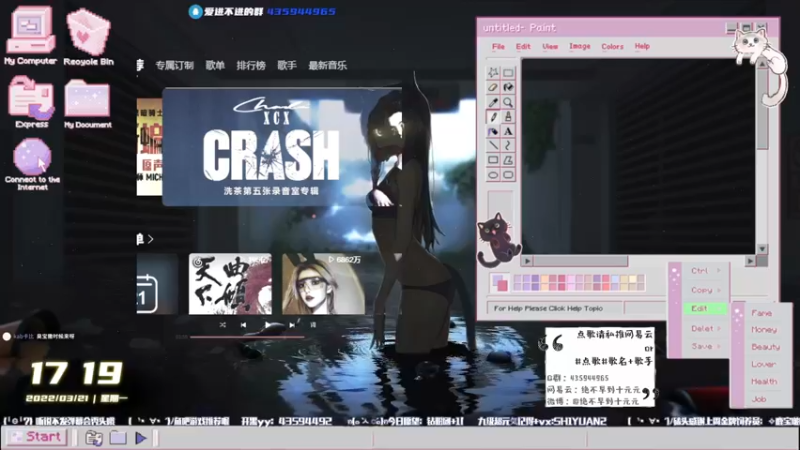Open the 天曲顿 calligraphy playlist cover

tap(230, 284)
